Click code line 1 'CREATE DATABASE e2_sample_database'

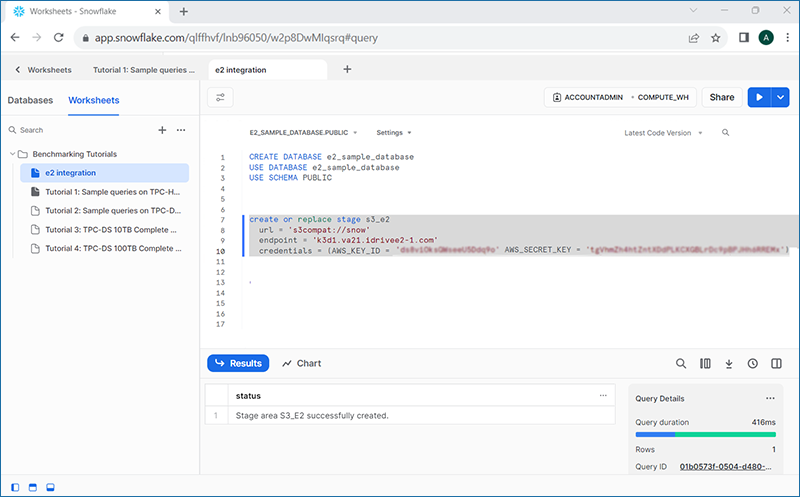331,157
